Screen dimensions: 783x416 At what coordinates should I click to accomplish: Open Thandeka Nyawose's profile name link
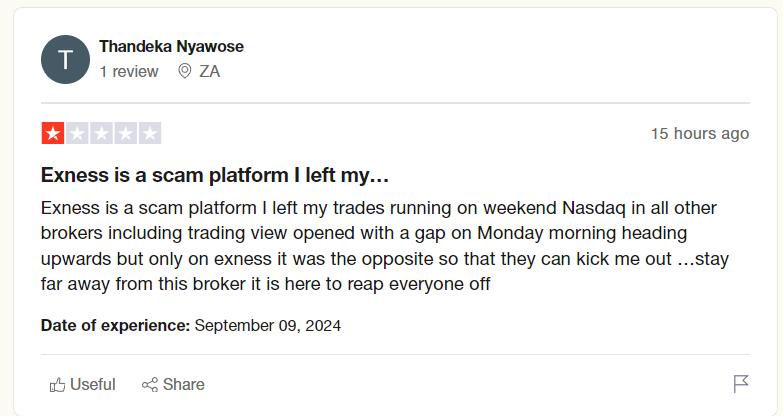tap(171, 46)
